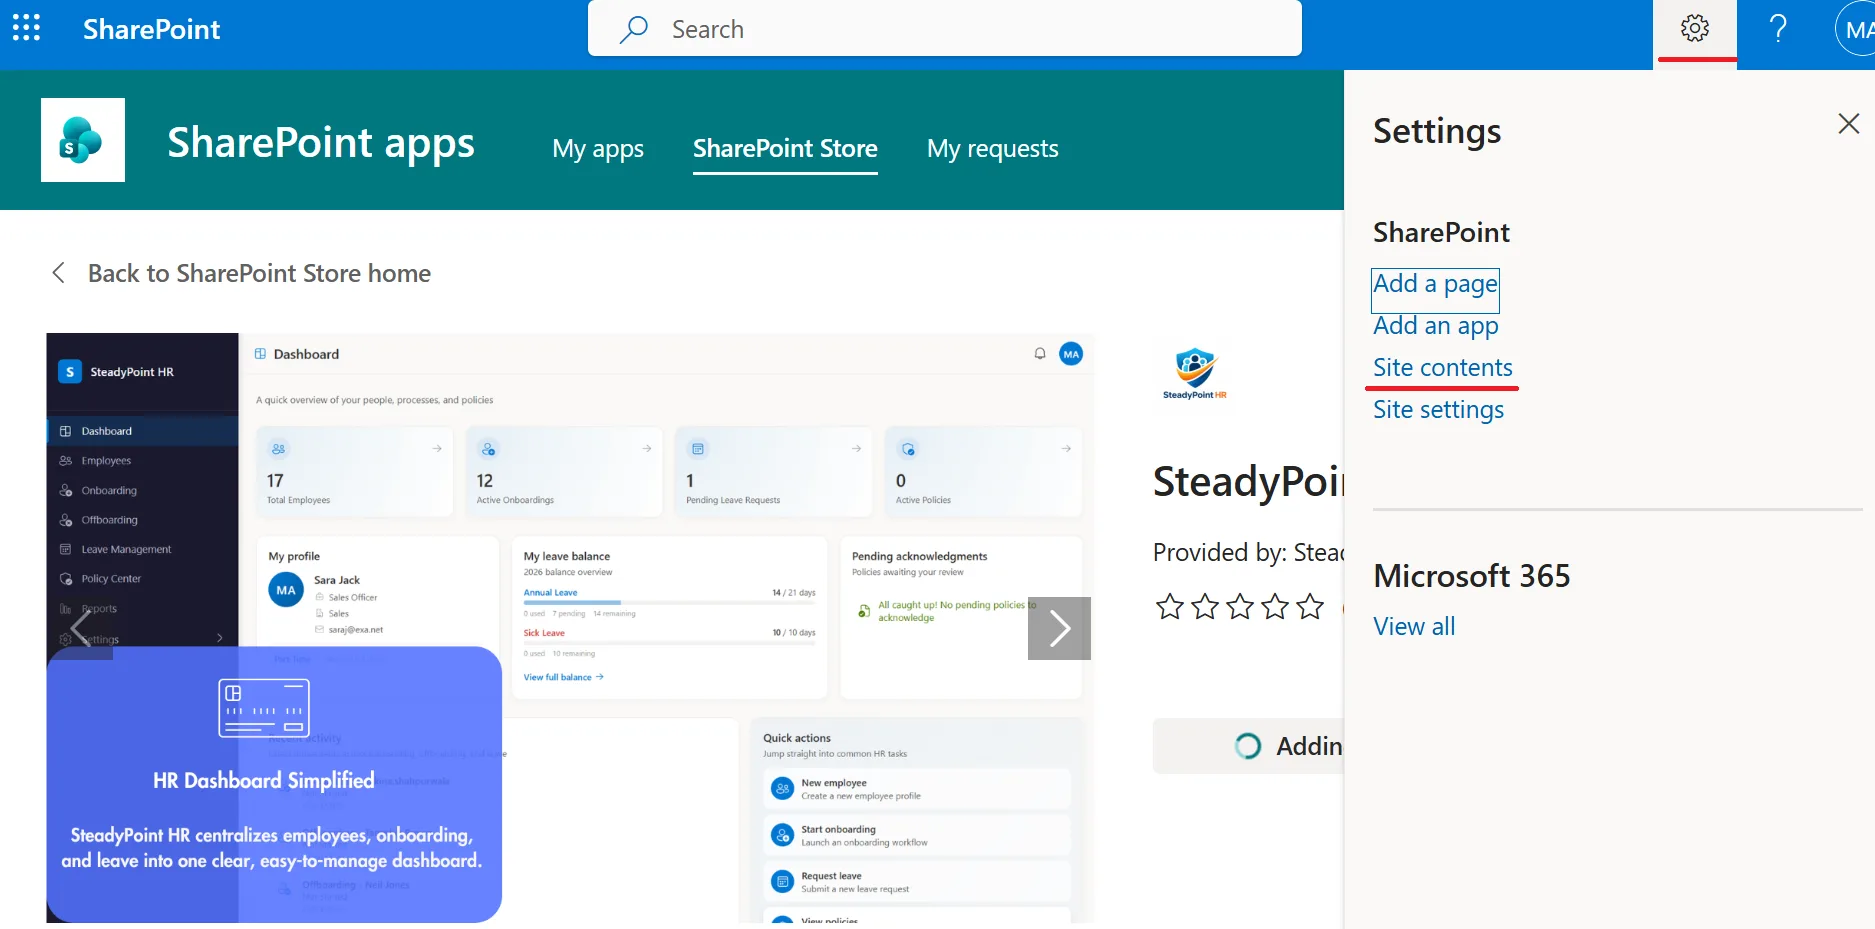This screenshot has width=1875, height=929.
Task: Click the SteadyPoint HR app logo
Action: tap(1195, 374)
